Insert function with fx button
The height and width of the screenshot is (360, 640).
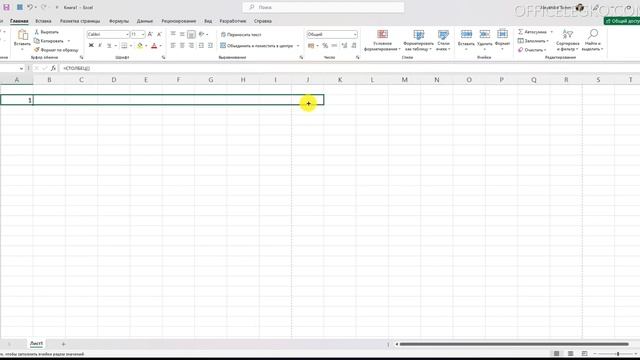point(53,68)
